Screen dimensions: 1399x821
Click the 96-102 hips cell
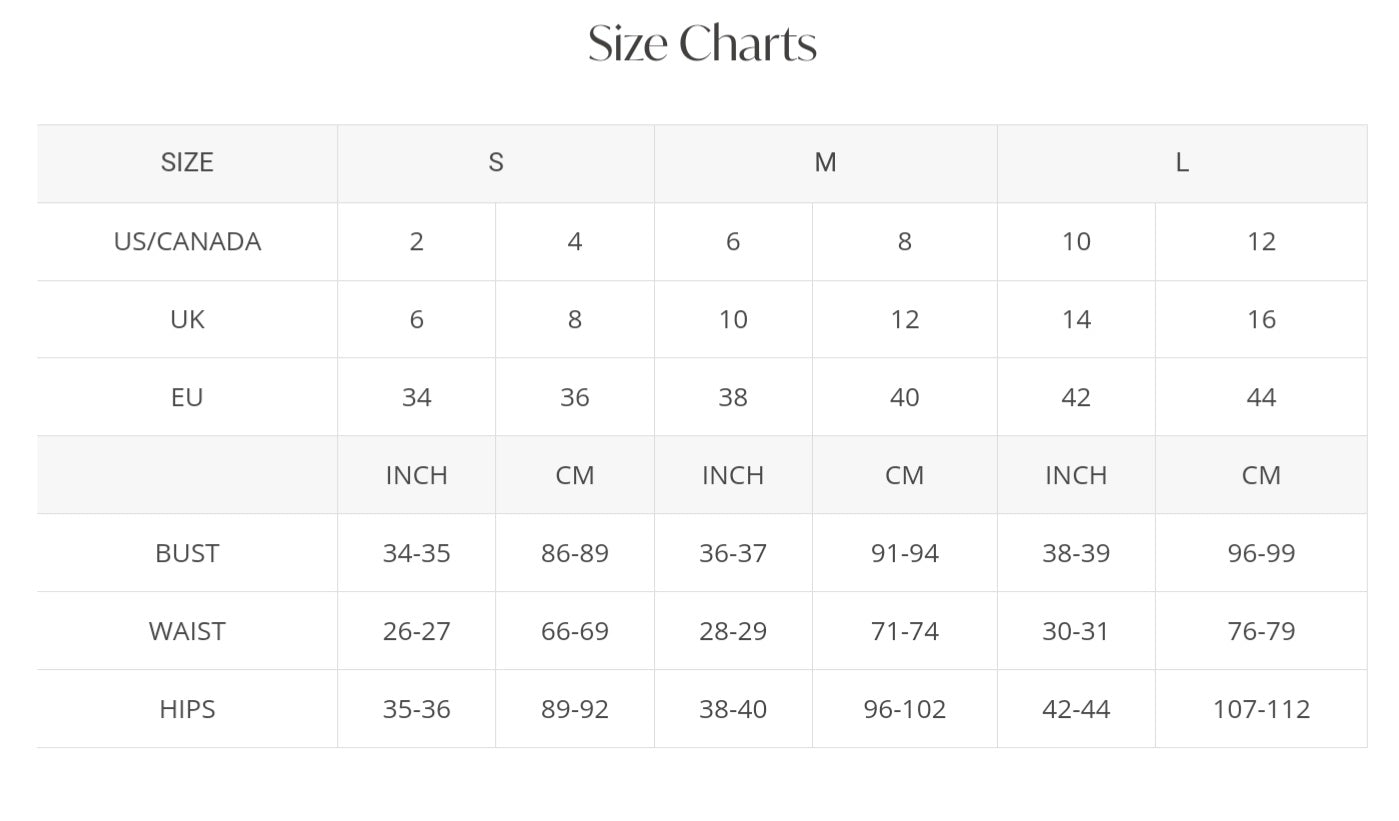904,709
